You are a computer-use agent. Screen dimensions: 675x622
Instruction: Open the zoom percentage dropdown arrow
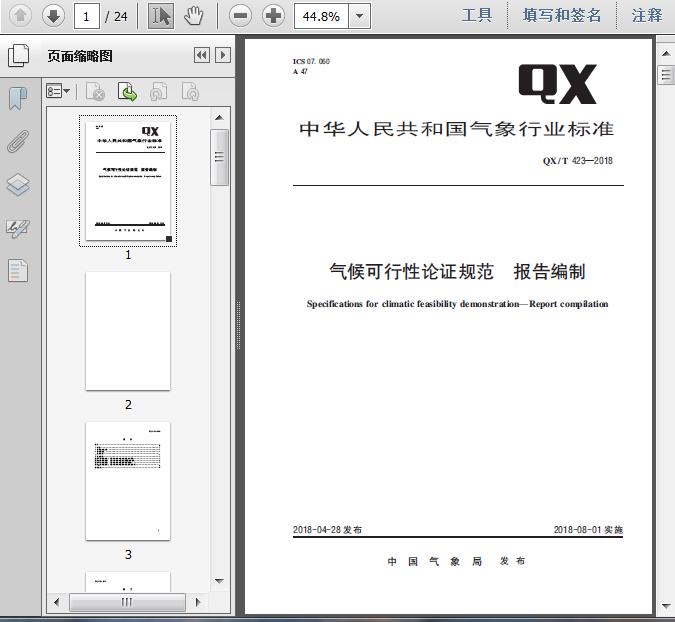point(359,16)
